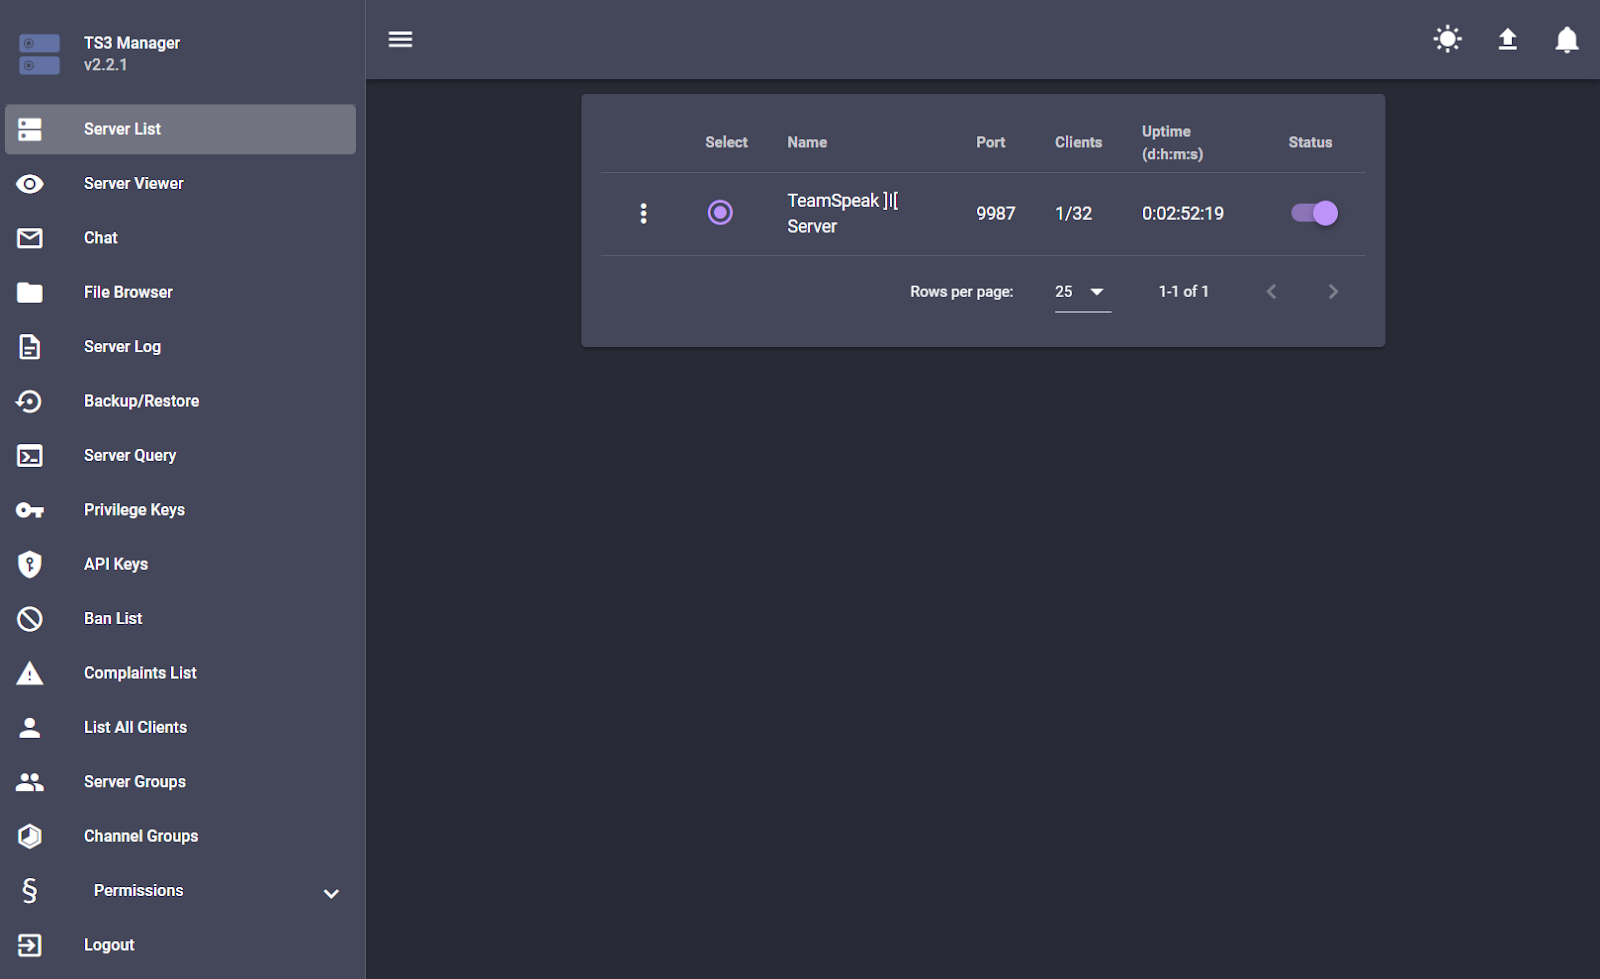Open the rows per page dropdown

(x=1082, y=292)
